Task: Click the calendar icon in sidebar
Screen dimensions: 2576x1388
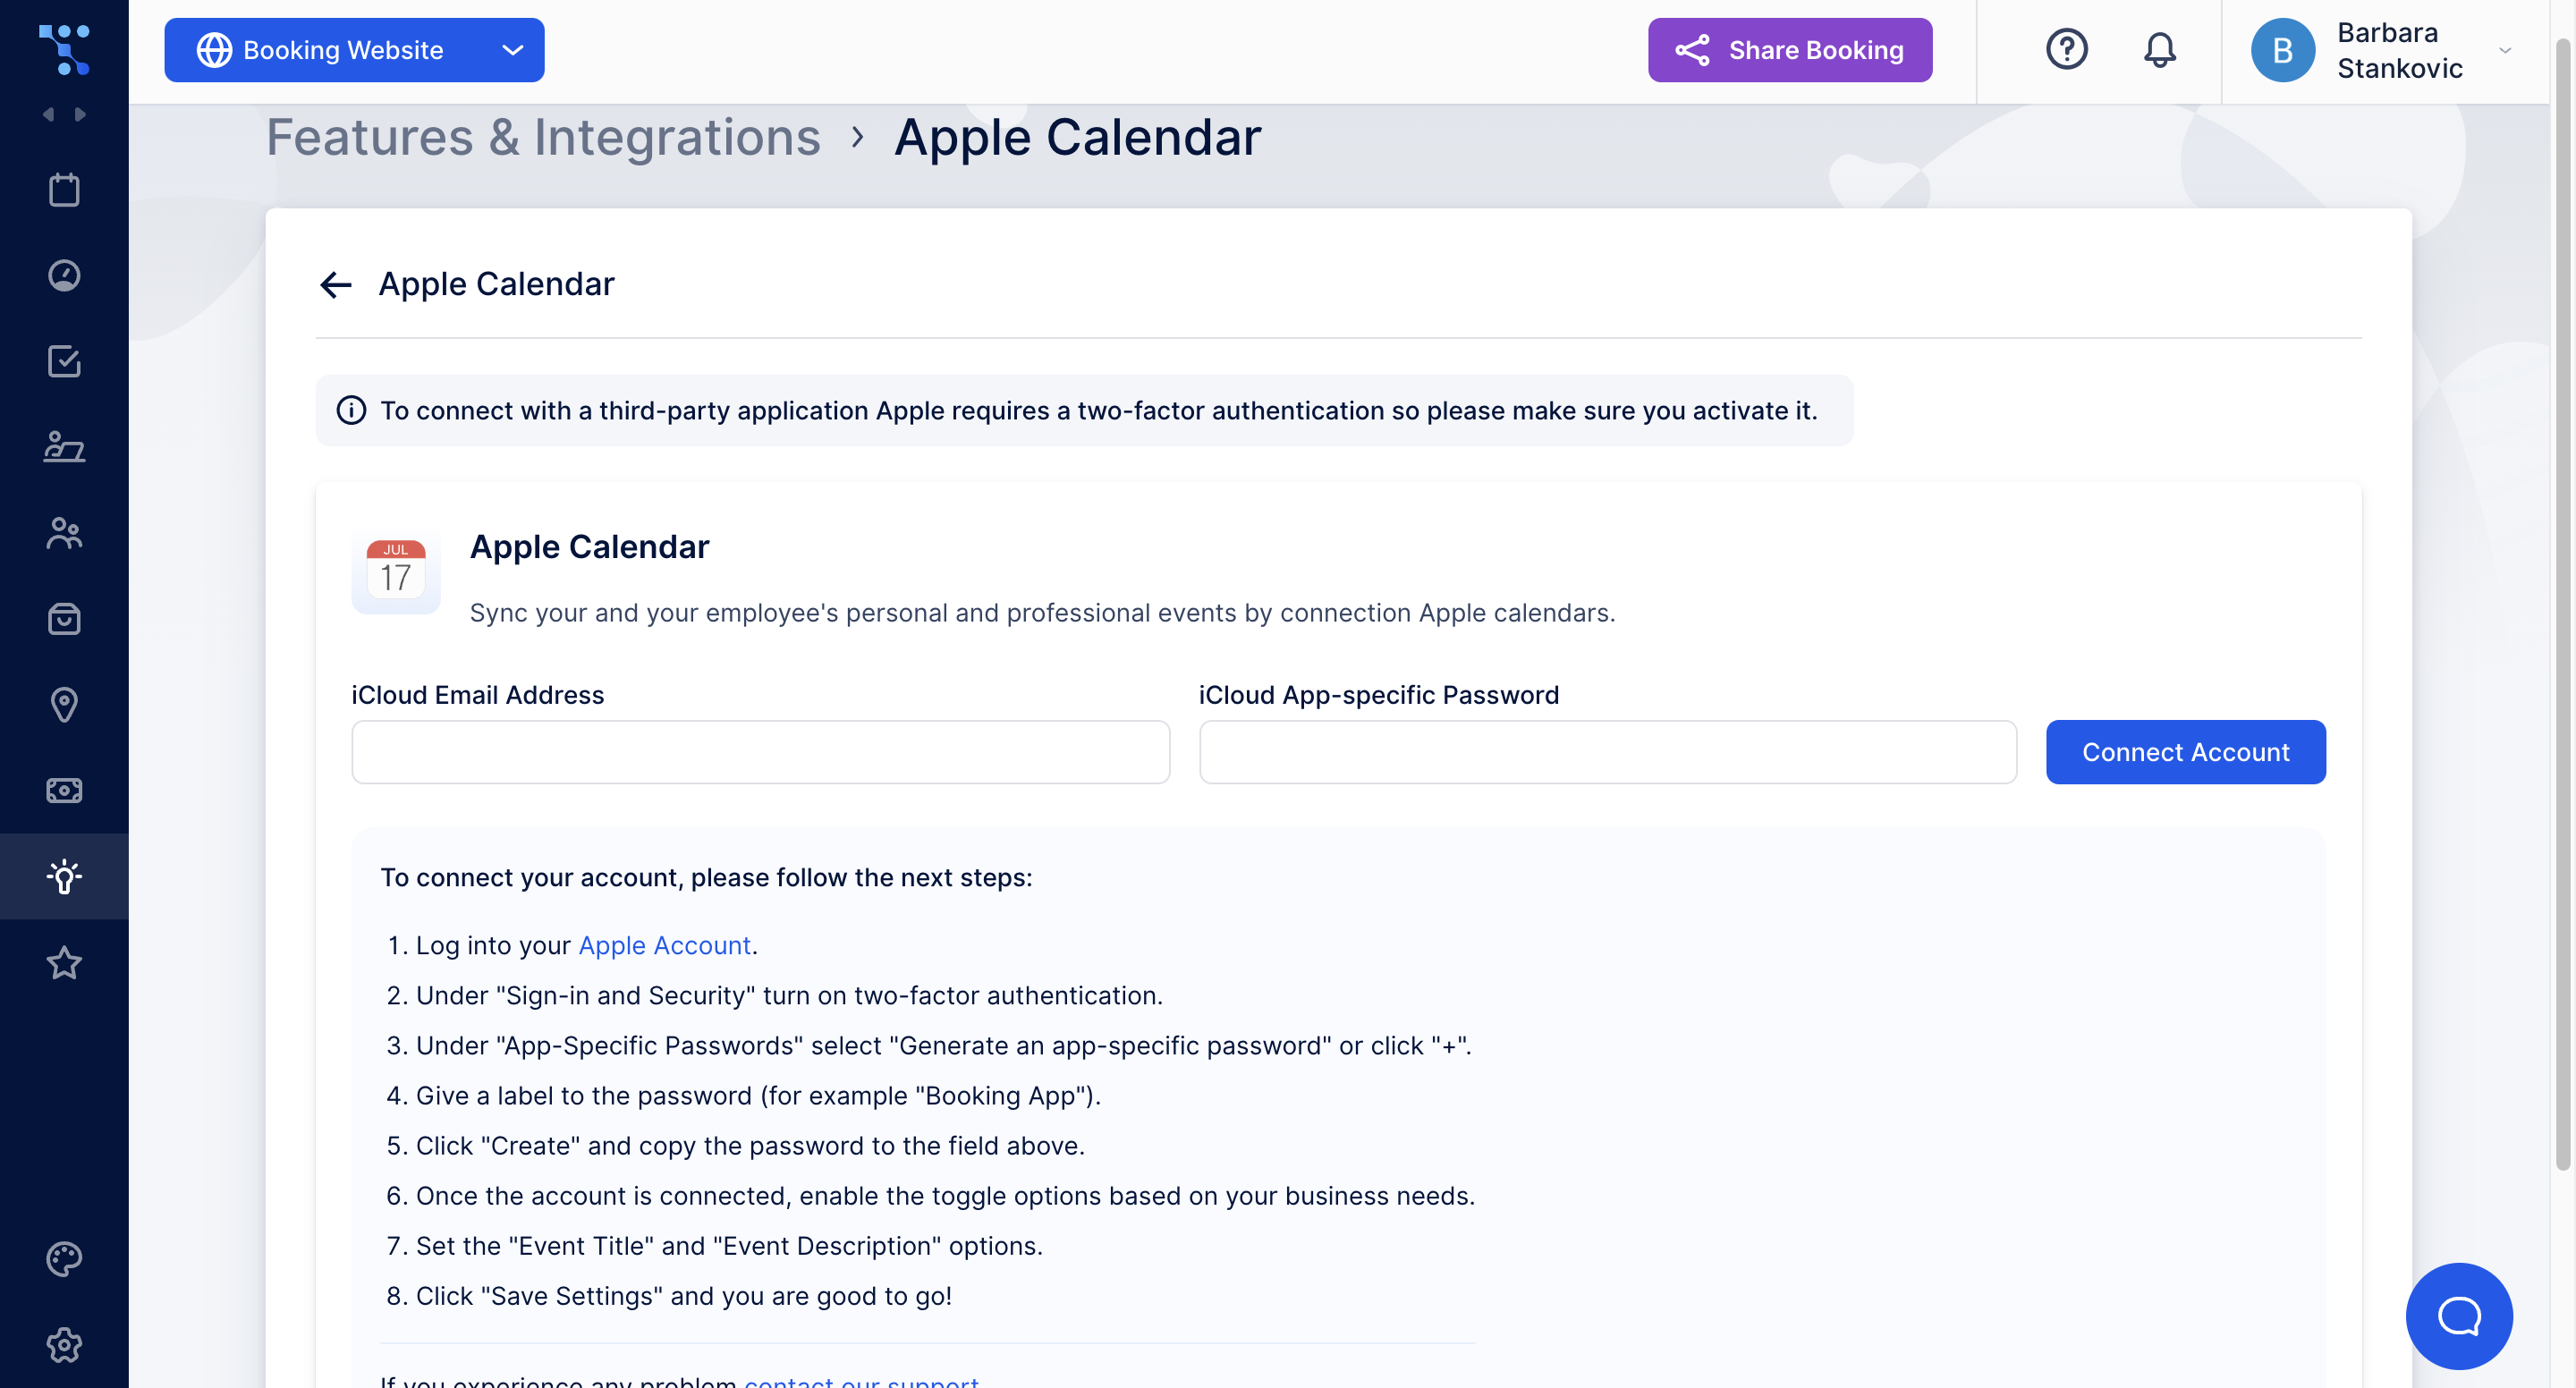Action: [64, 191]
